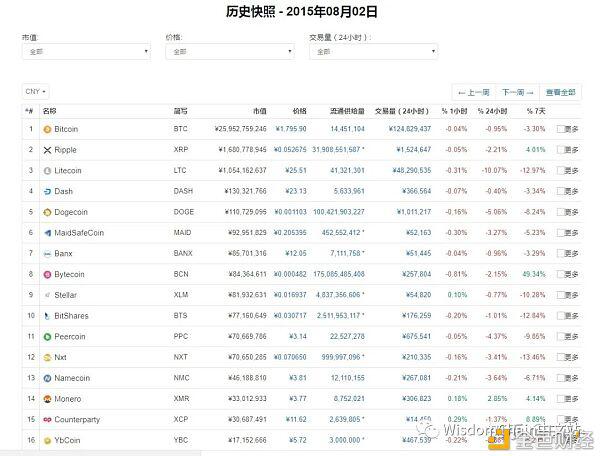This screenshot has height=456, width=600.
Task: Go to previous week with 上一周
Action: [x=474, y=93]
